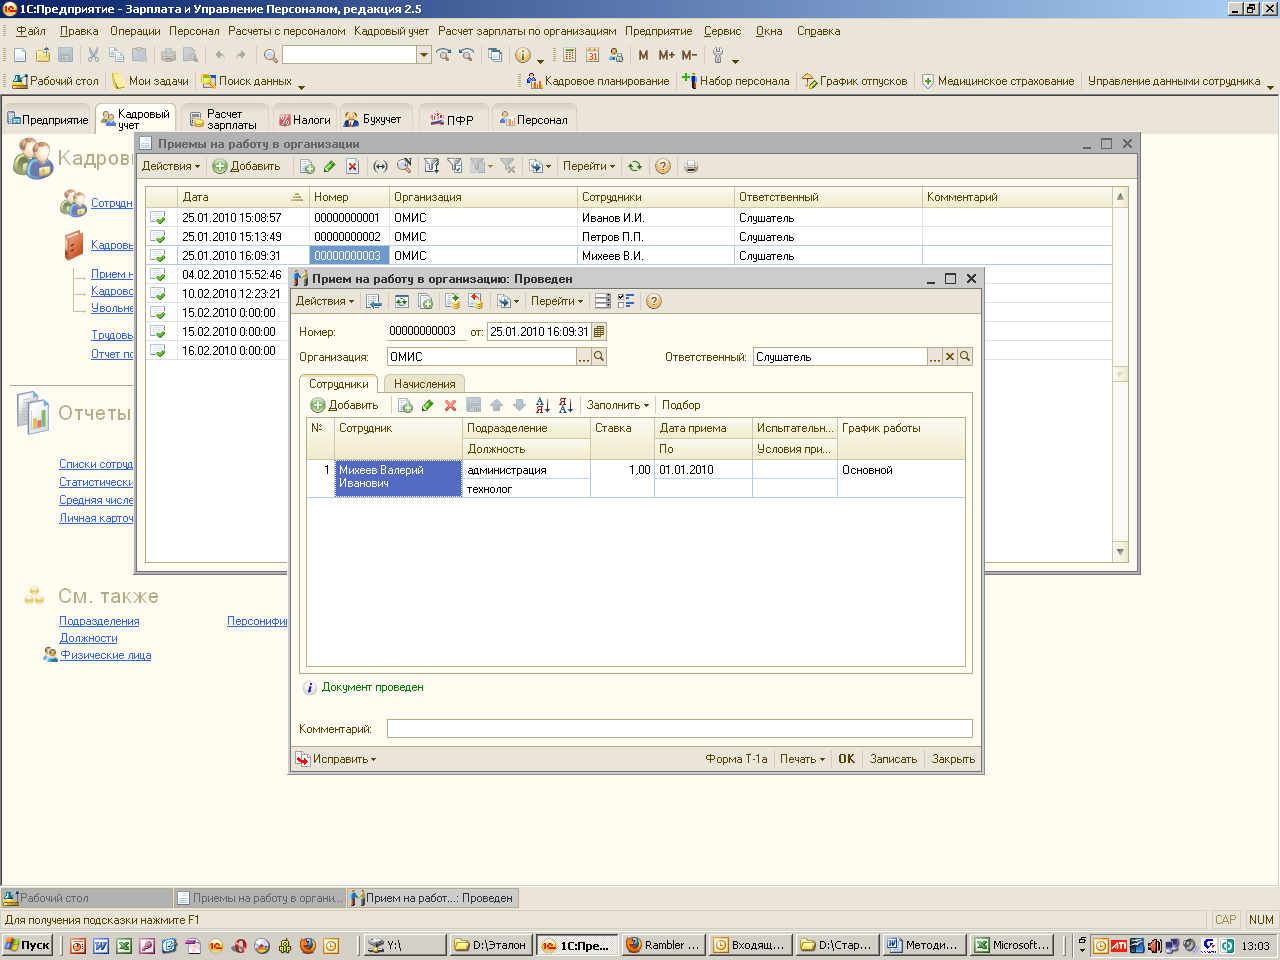
Task: Click the OK button in document window
Action: point(846,759)
